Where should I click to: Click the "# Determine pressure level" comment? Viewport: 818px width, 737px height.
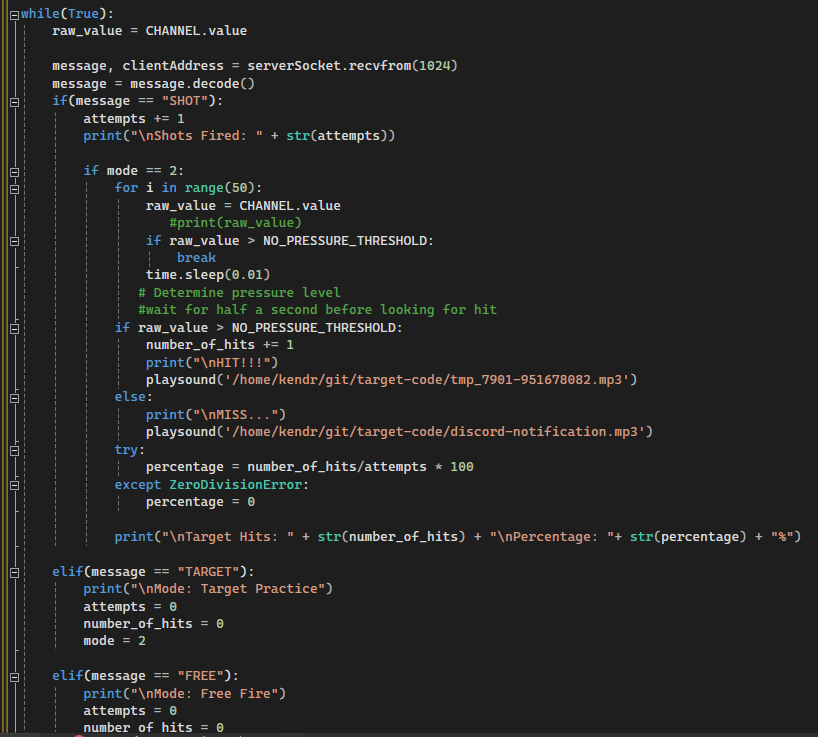(239, 293)
